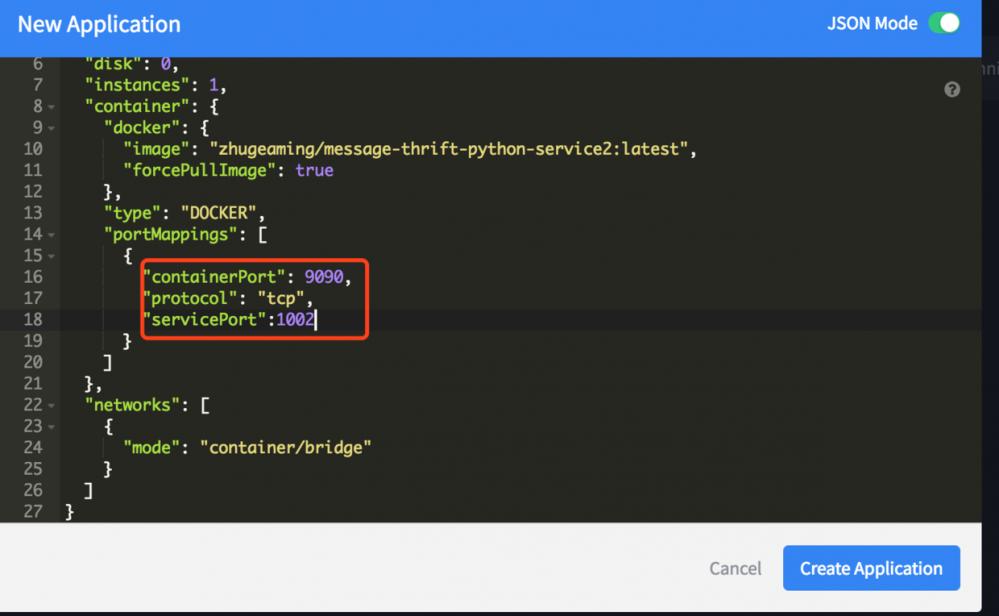Click the "disk" value 0
The height and width of the screenshot is (616, 999).
pos(166,64)
